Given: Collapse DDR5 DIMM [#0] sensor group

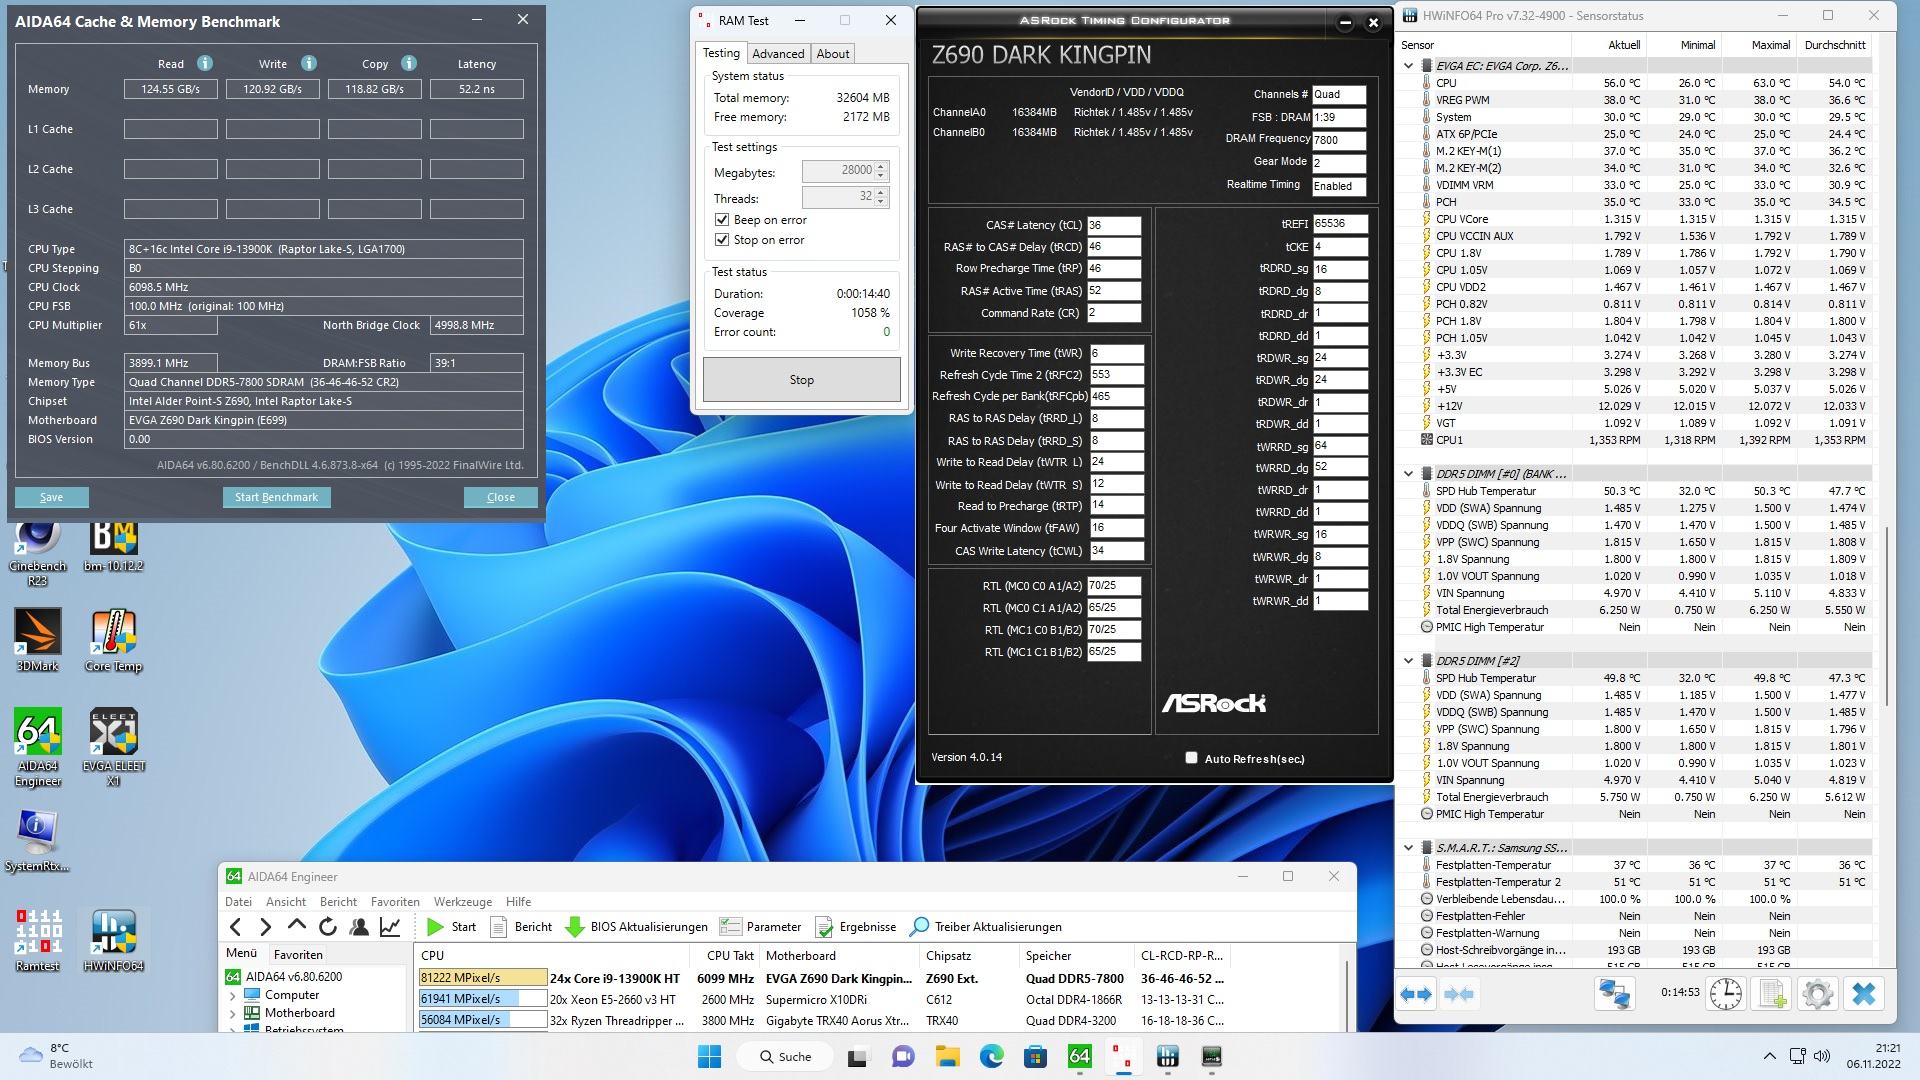Looking at the screenshot, I should click(1409, 474).
